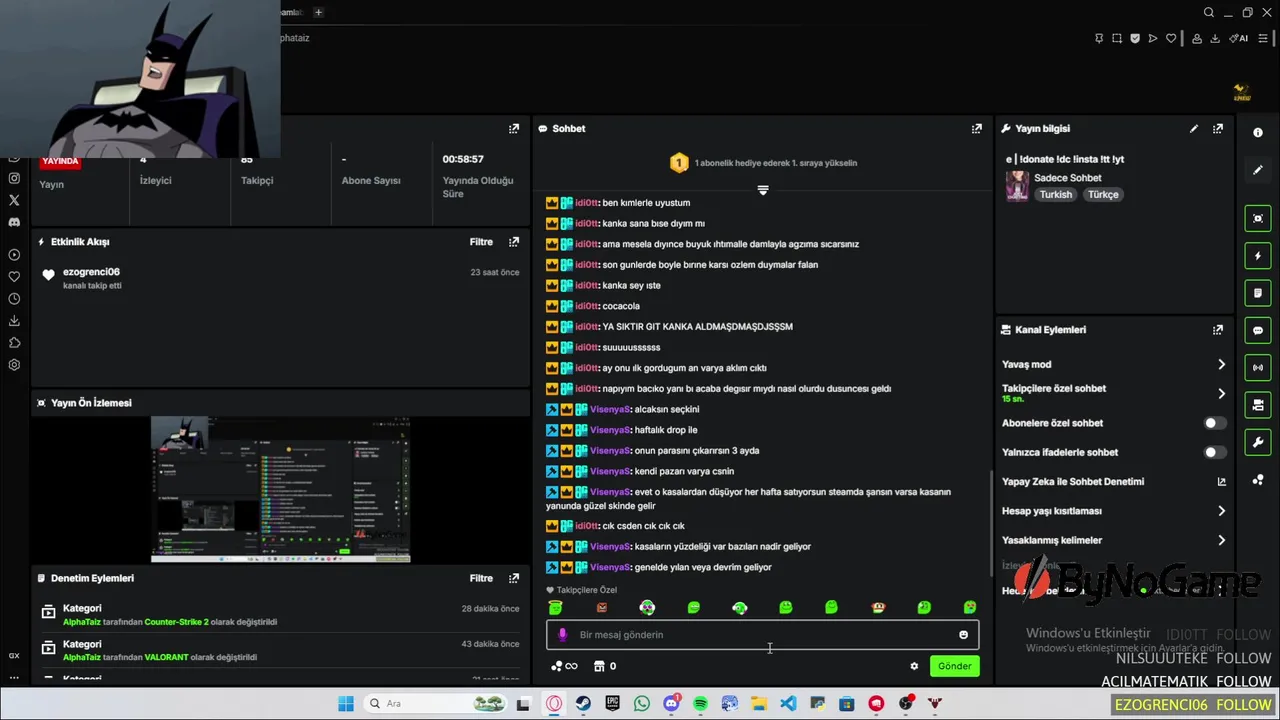This screenshot has width=1280, height=720.
Task: Pop out the Sohbet chat panel
Action: click(x=977, y=128)
